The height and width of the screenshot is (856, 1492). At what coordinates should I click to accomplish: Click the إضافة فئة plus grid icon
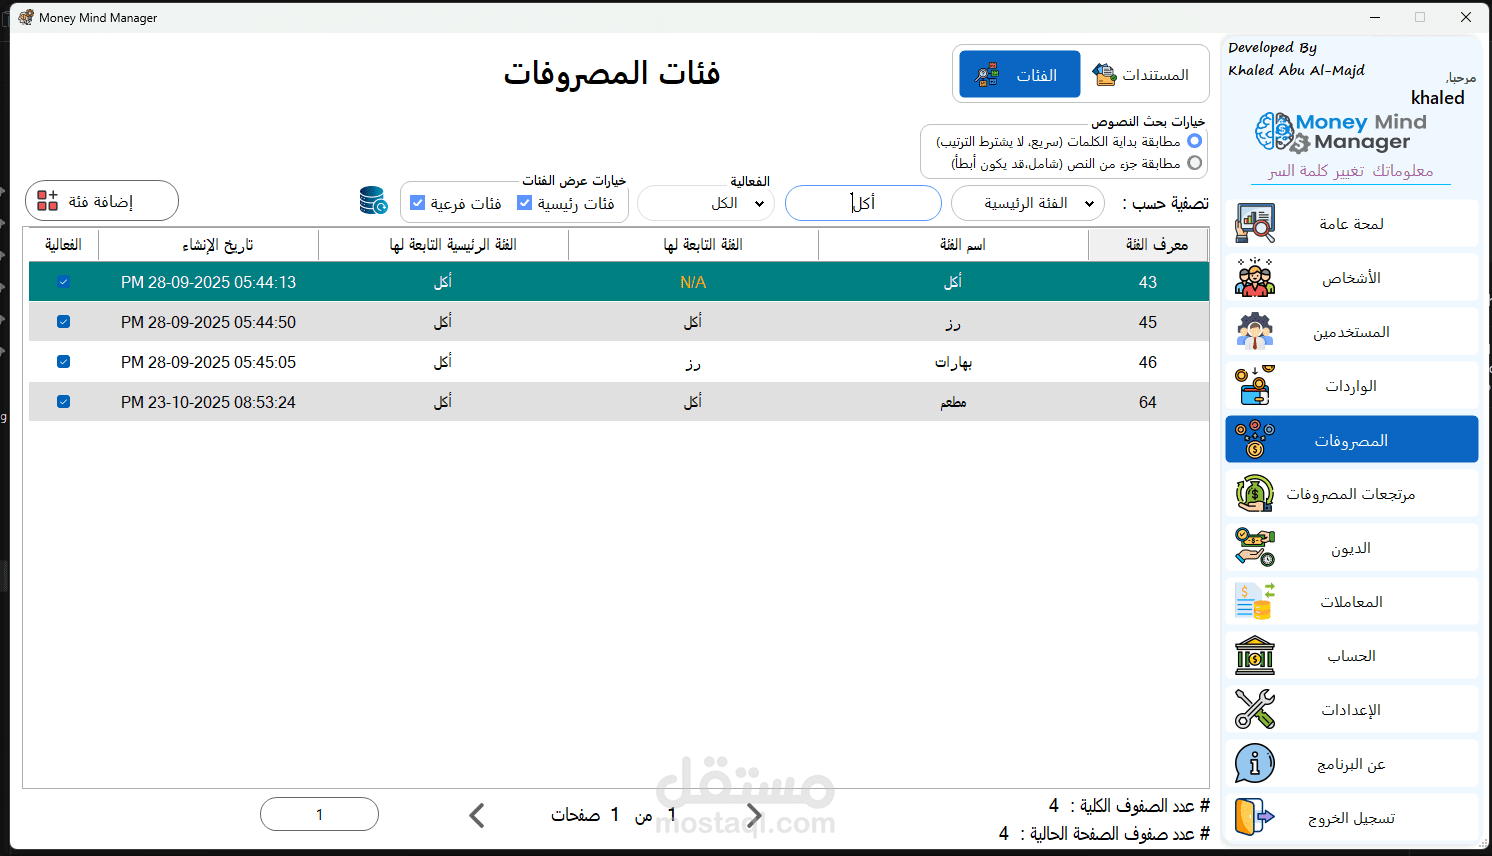(47, 201)
